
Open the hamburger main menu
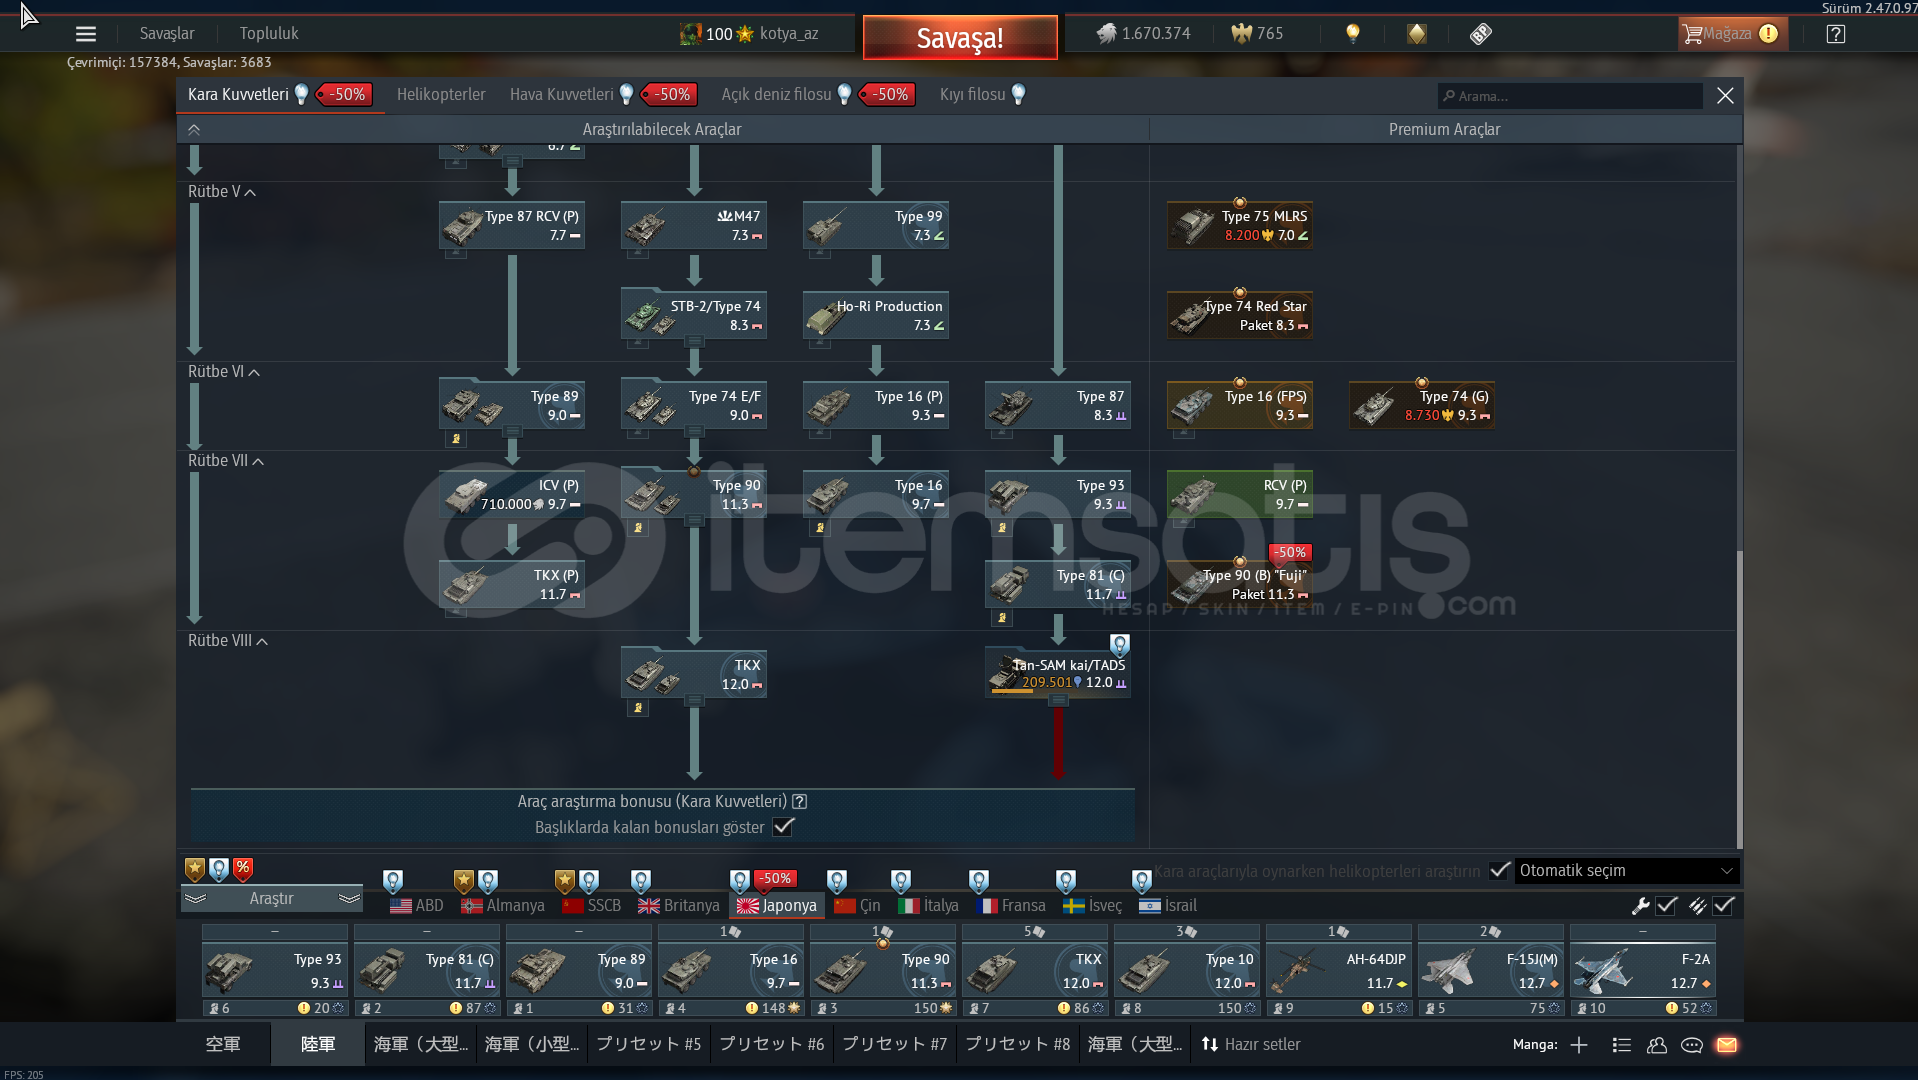[86, 34]
